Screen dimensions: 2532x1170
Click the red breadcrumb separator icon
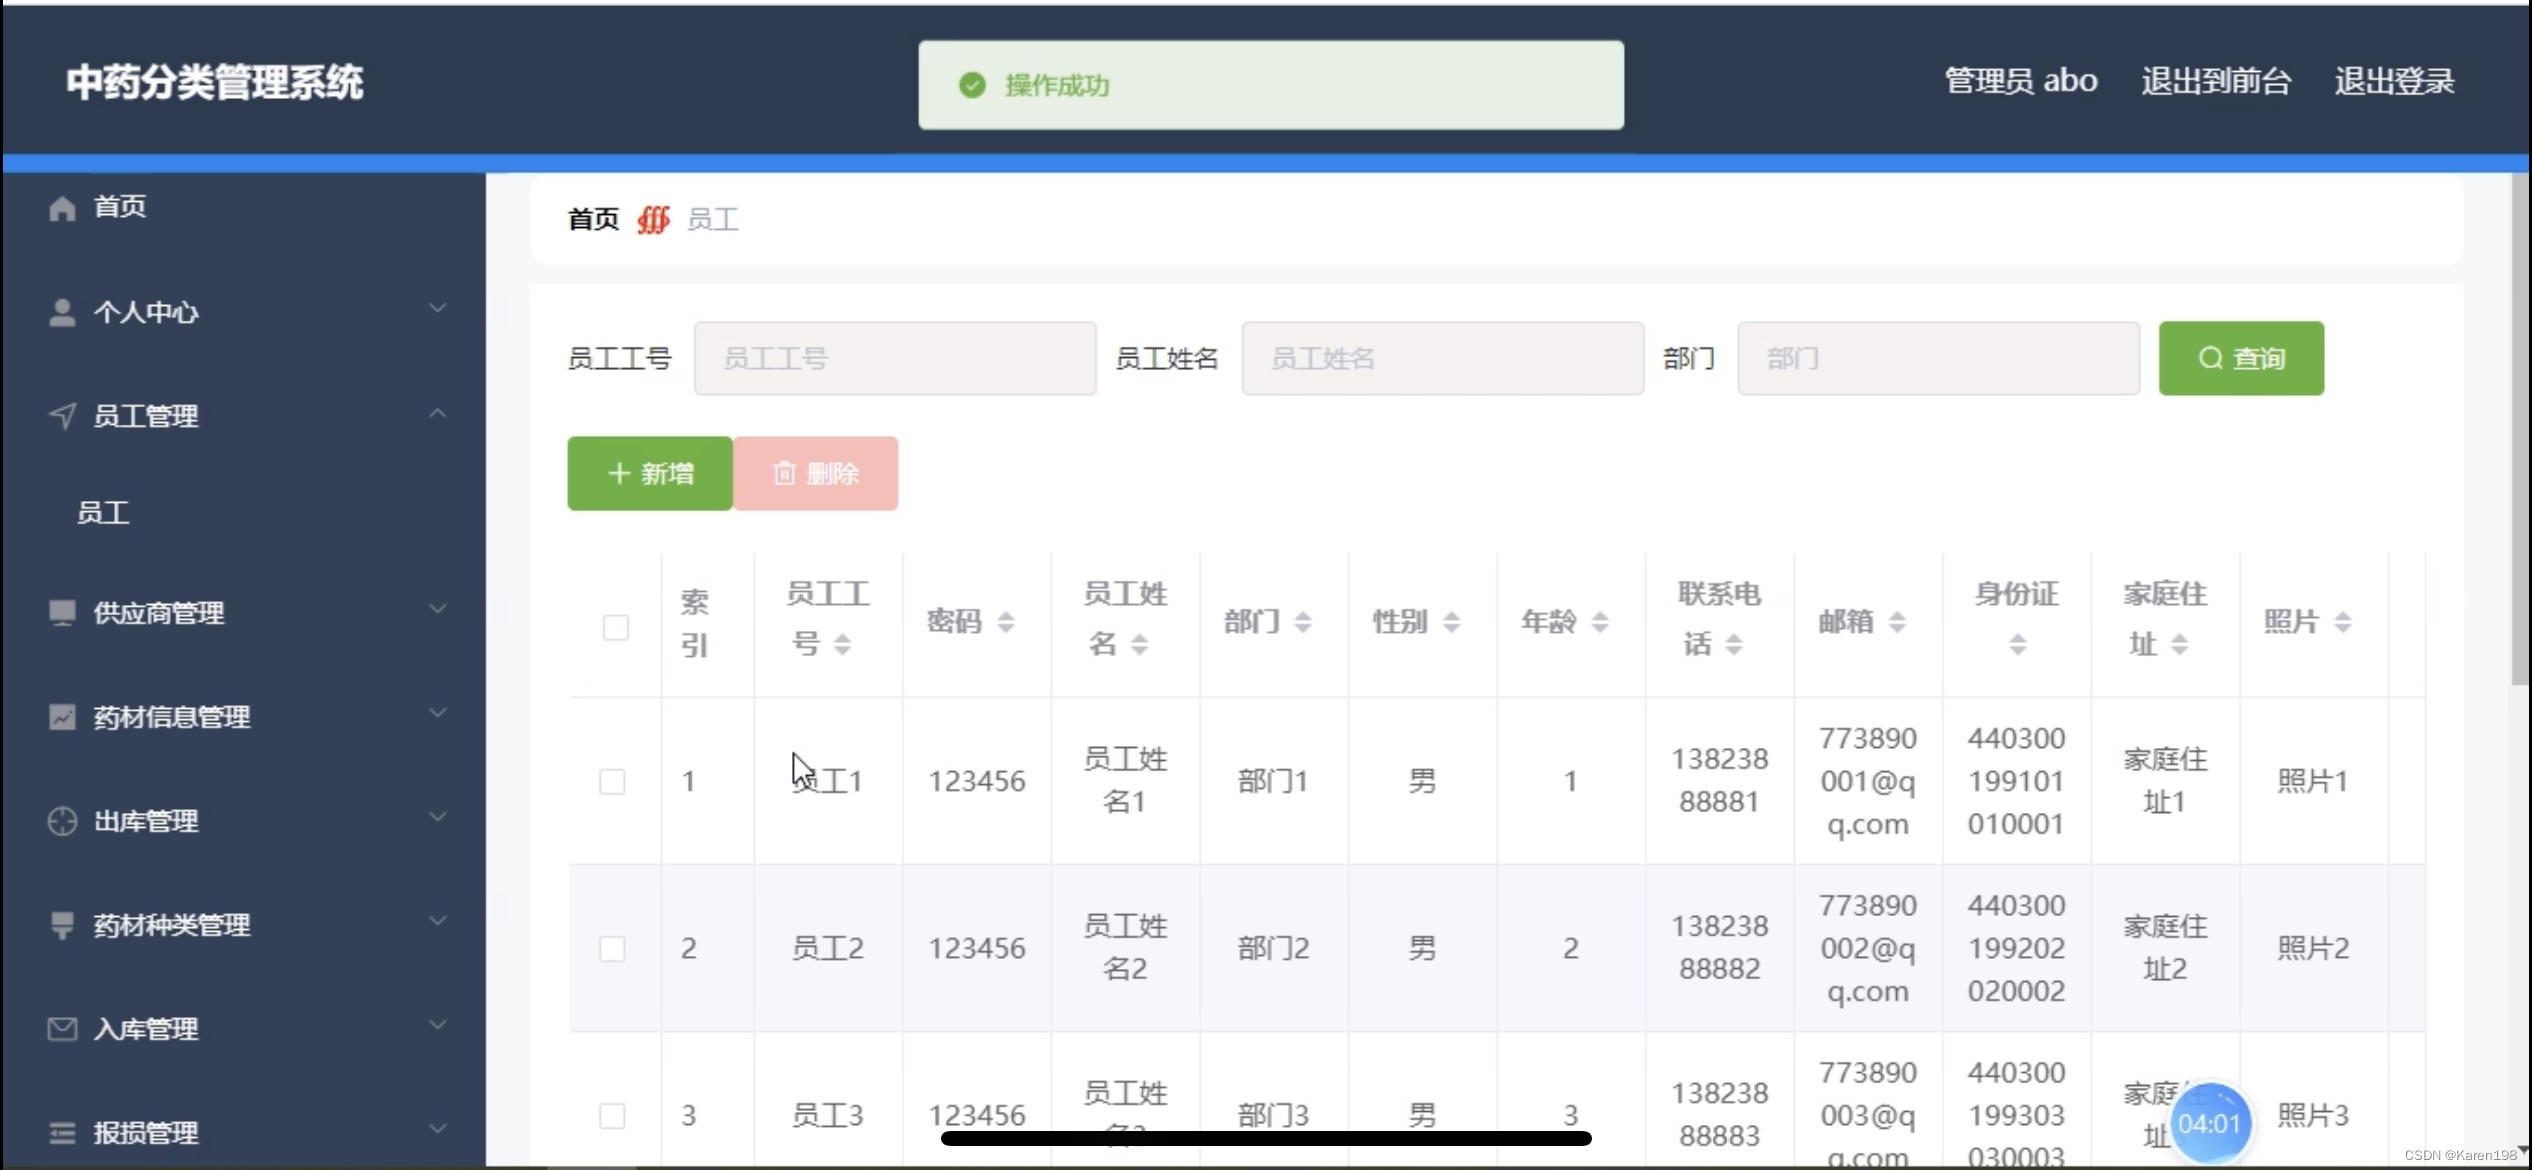(x=653, y=219)
